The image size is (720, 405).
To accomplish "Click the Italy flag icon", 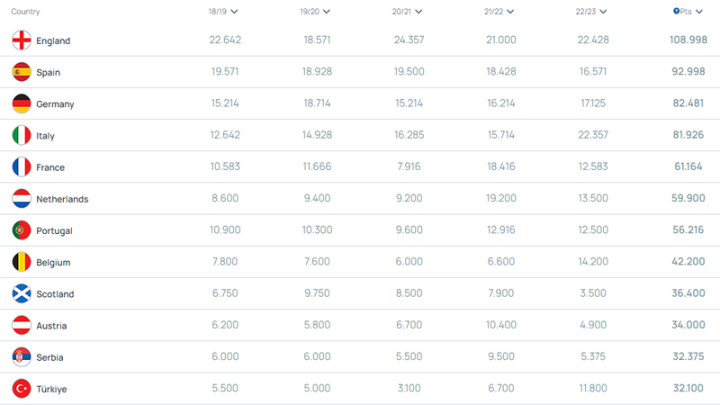I will [22, 135].
